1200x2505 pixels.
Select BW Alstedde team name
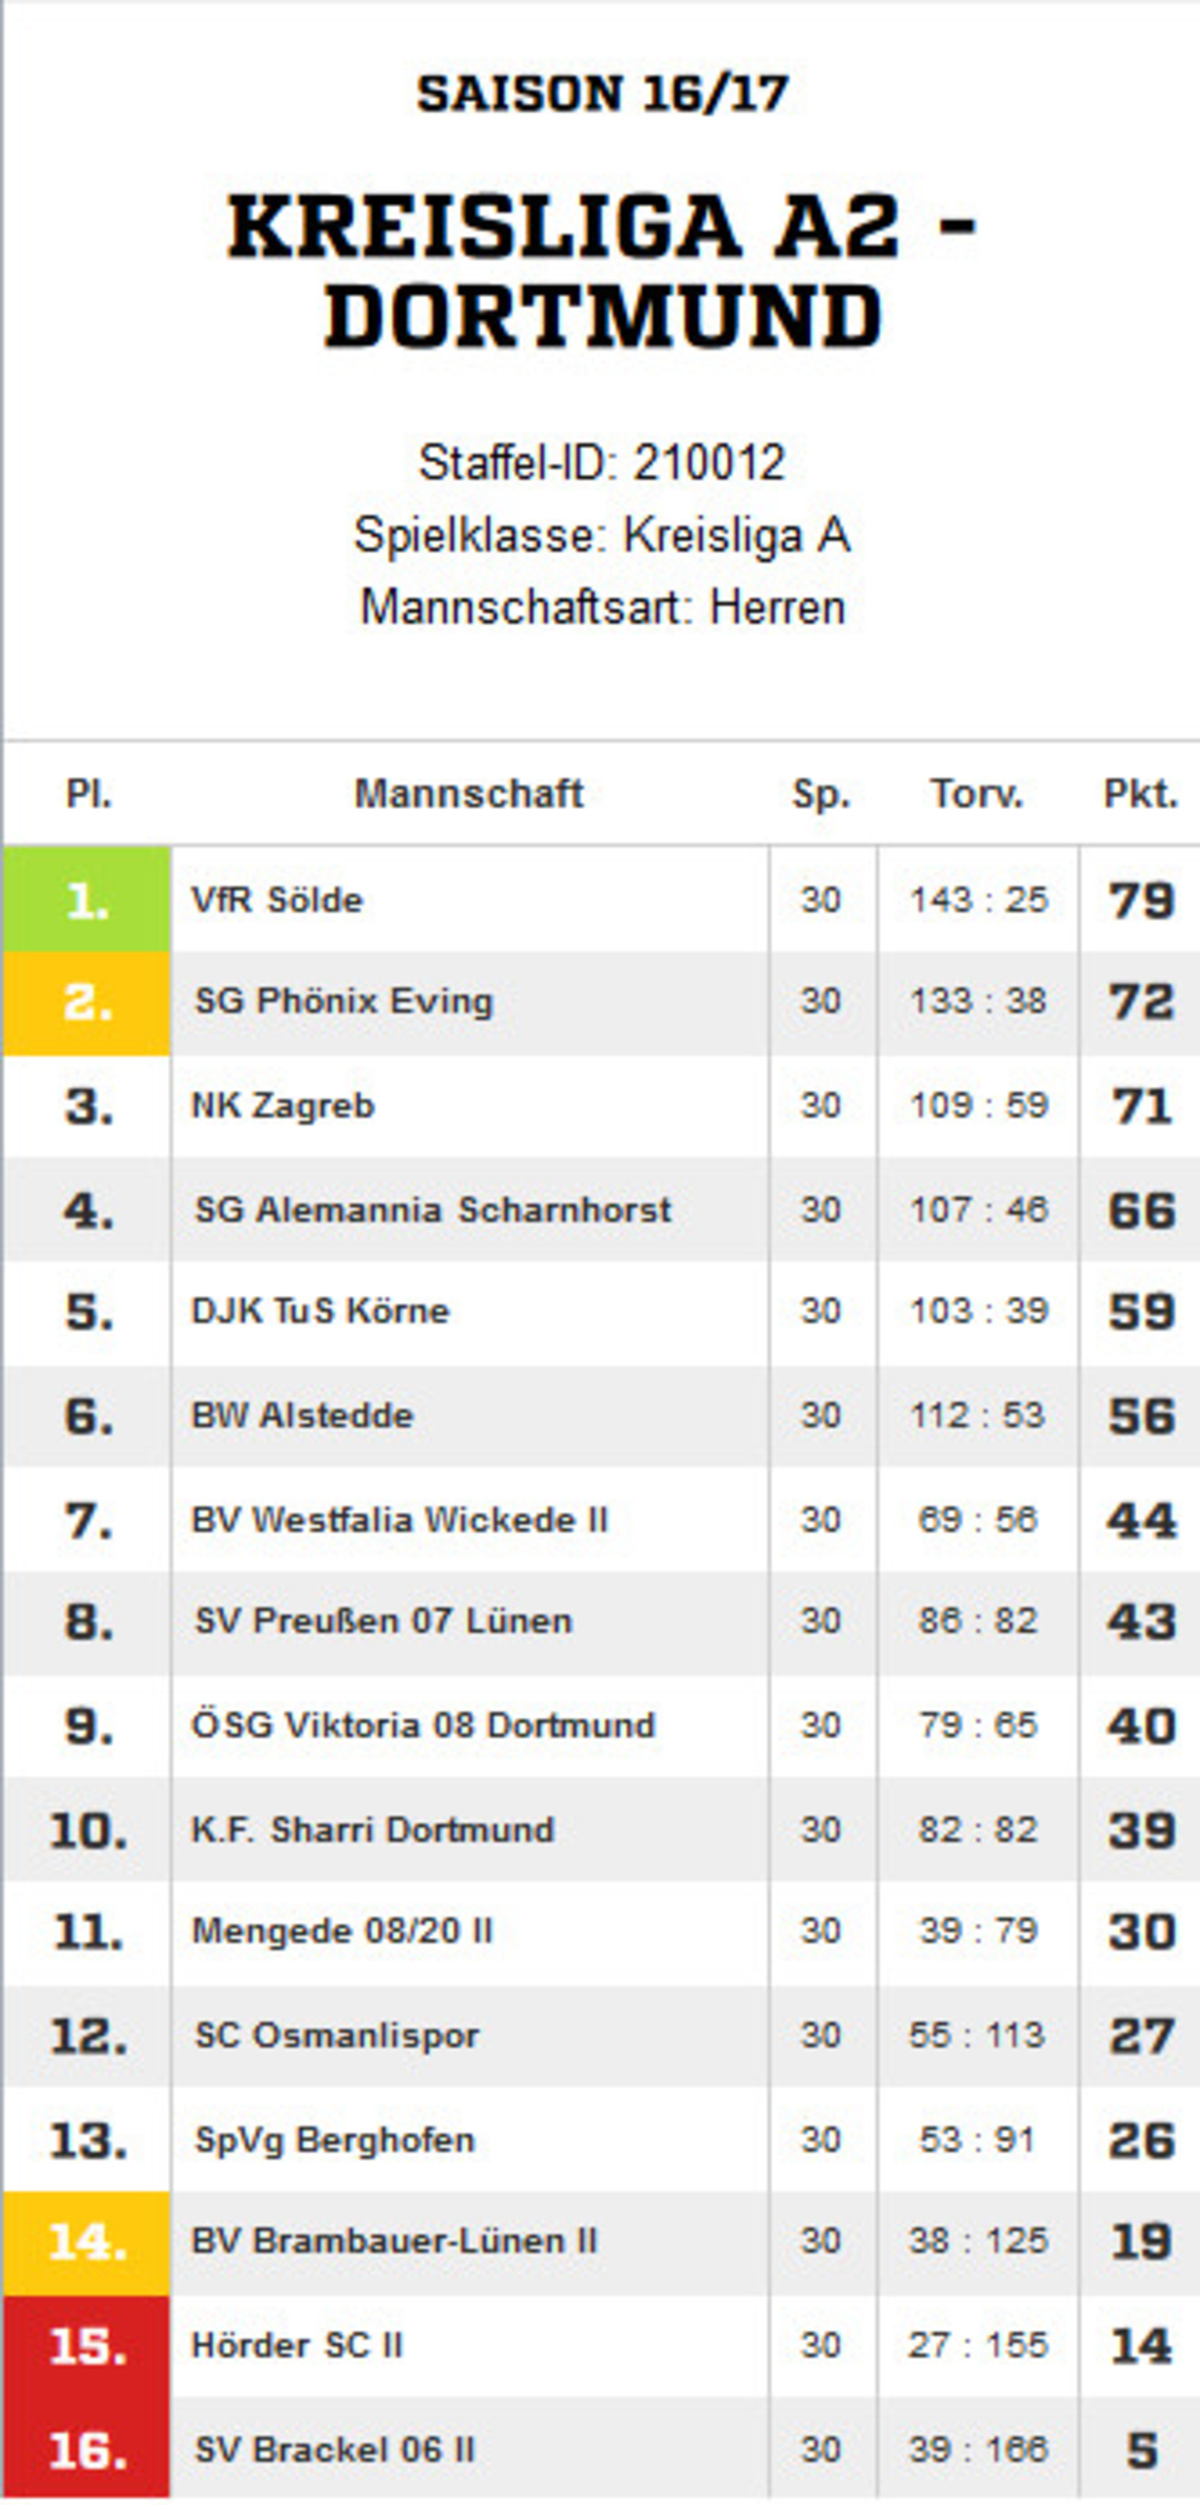[302, 1415]
